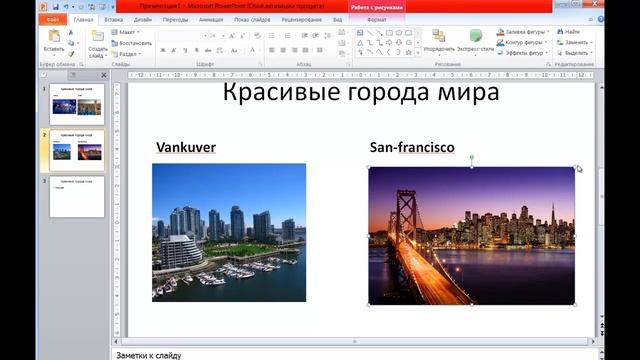Select the five-point star shape
The width and height of the screenshot is (640, 360).
click(408, 52)
